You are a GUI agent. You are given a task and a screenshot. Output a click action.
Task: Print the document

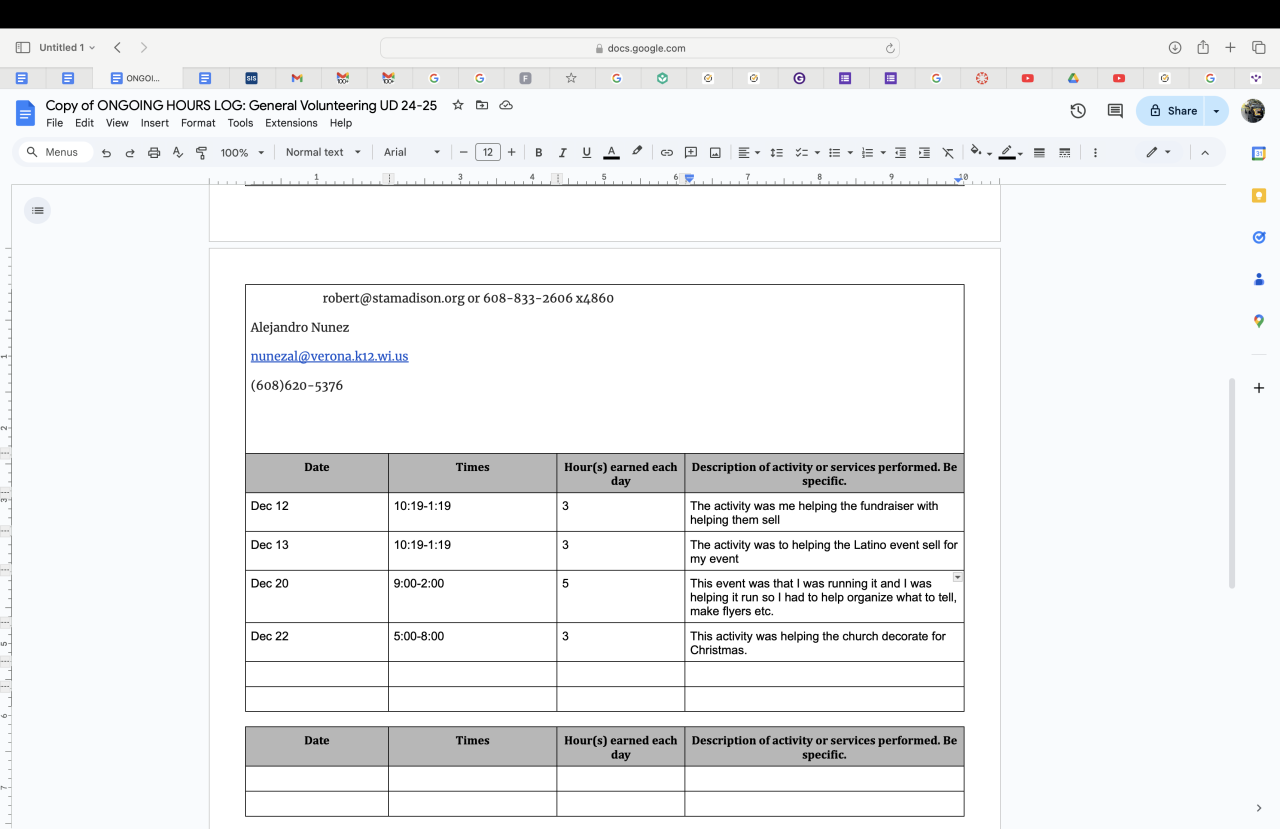click(154, 153)
